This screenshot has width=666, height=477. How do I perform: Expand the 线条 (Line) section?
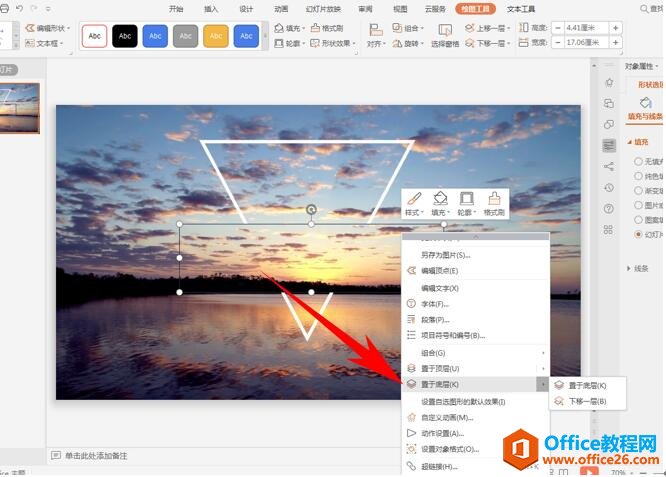coord(638,268)
